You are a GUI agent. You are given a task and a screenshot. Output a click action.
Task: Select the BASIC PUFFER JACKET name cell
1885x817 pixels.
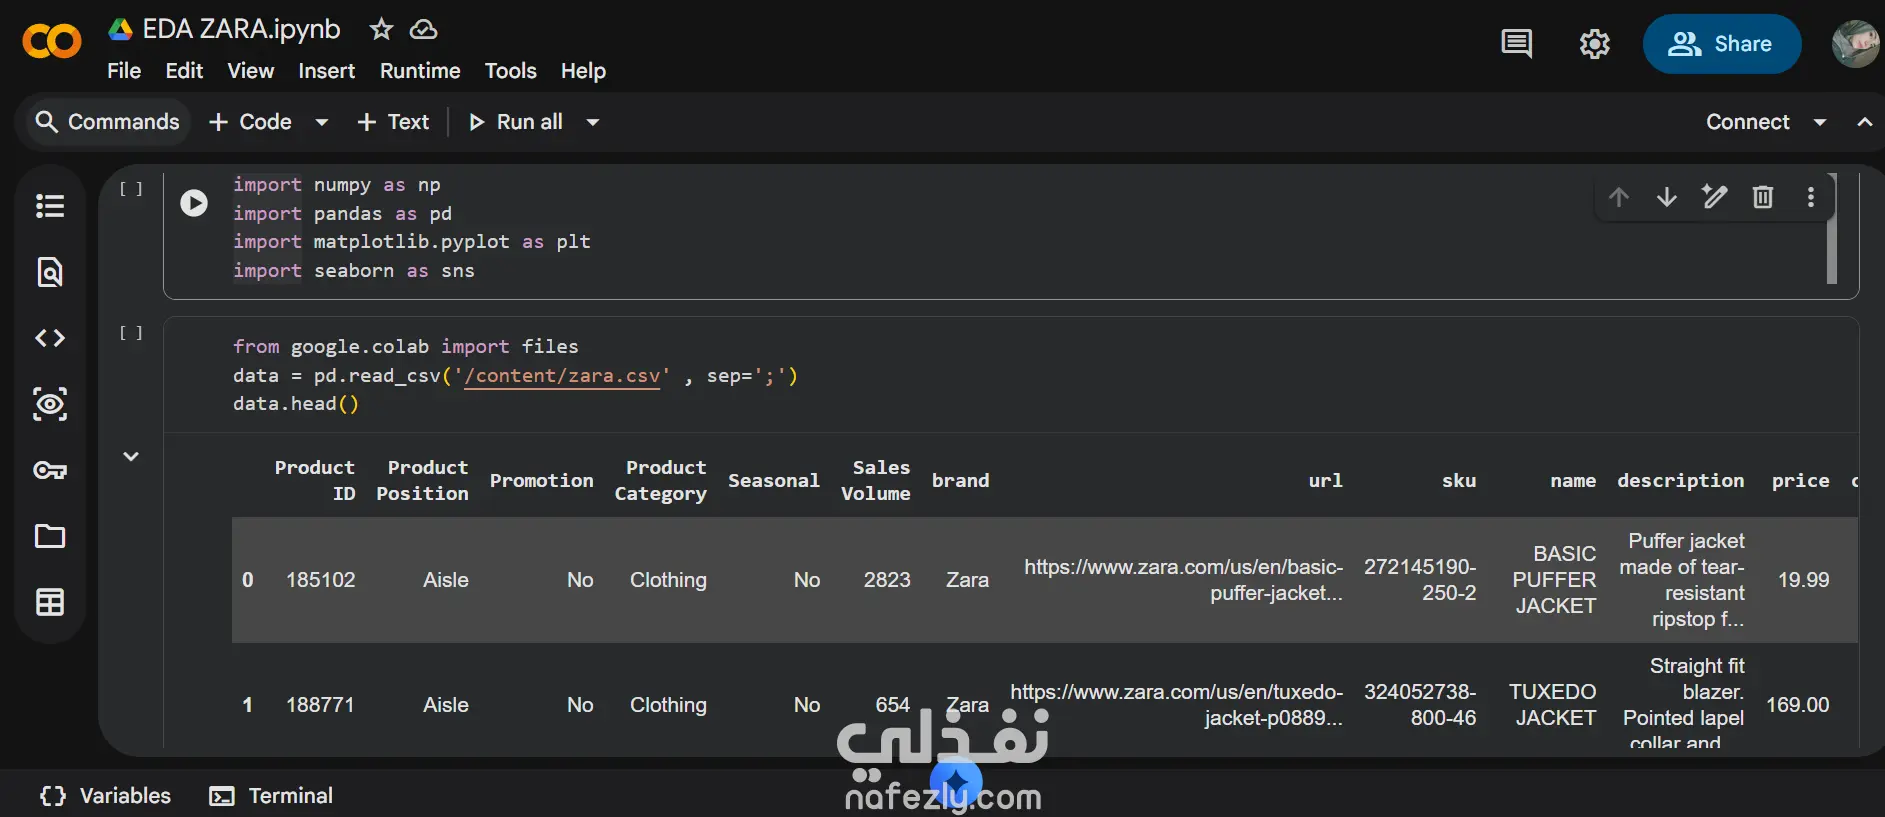click(1554, 580)
